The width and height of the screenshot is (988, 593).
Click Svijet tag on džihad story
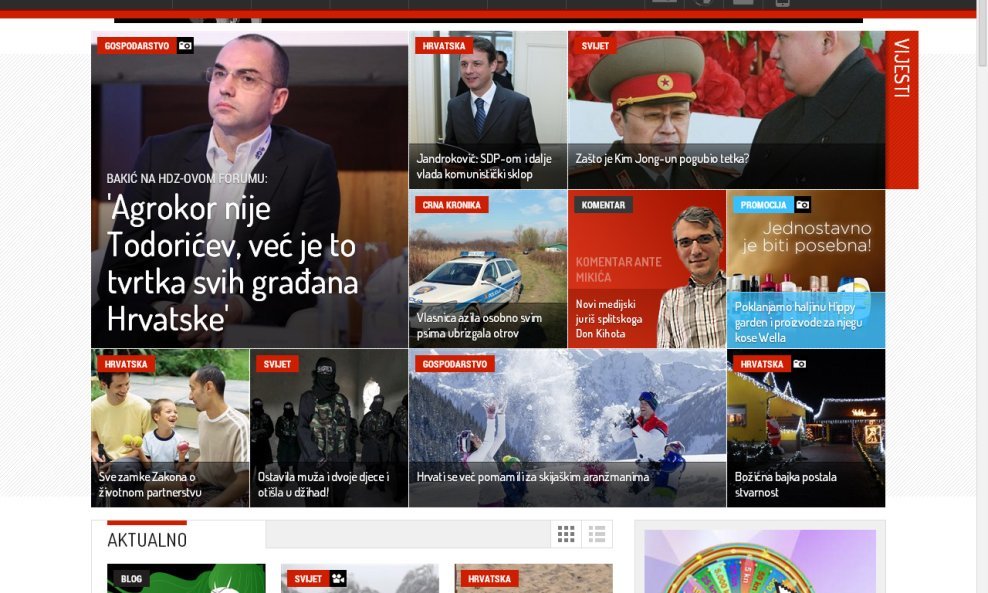[277, 364]
